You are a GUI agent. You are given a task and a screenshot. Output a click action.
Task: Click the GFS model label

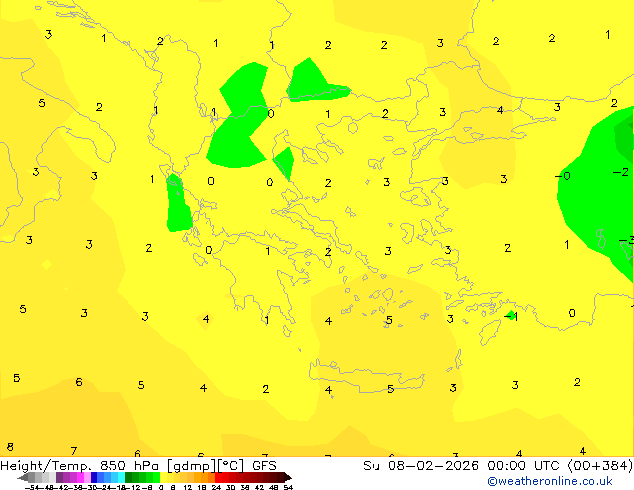(x=264, y=466)
